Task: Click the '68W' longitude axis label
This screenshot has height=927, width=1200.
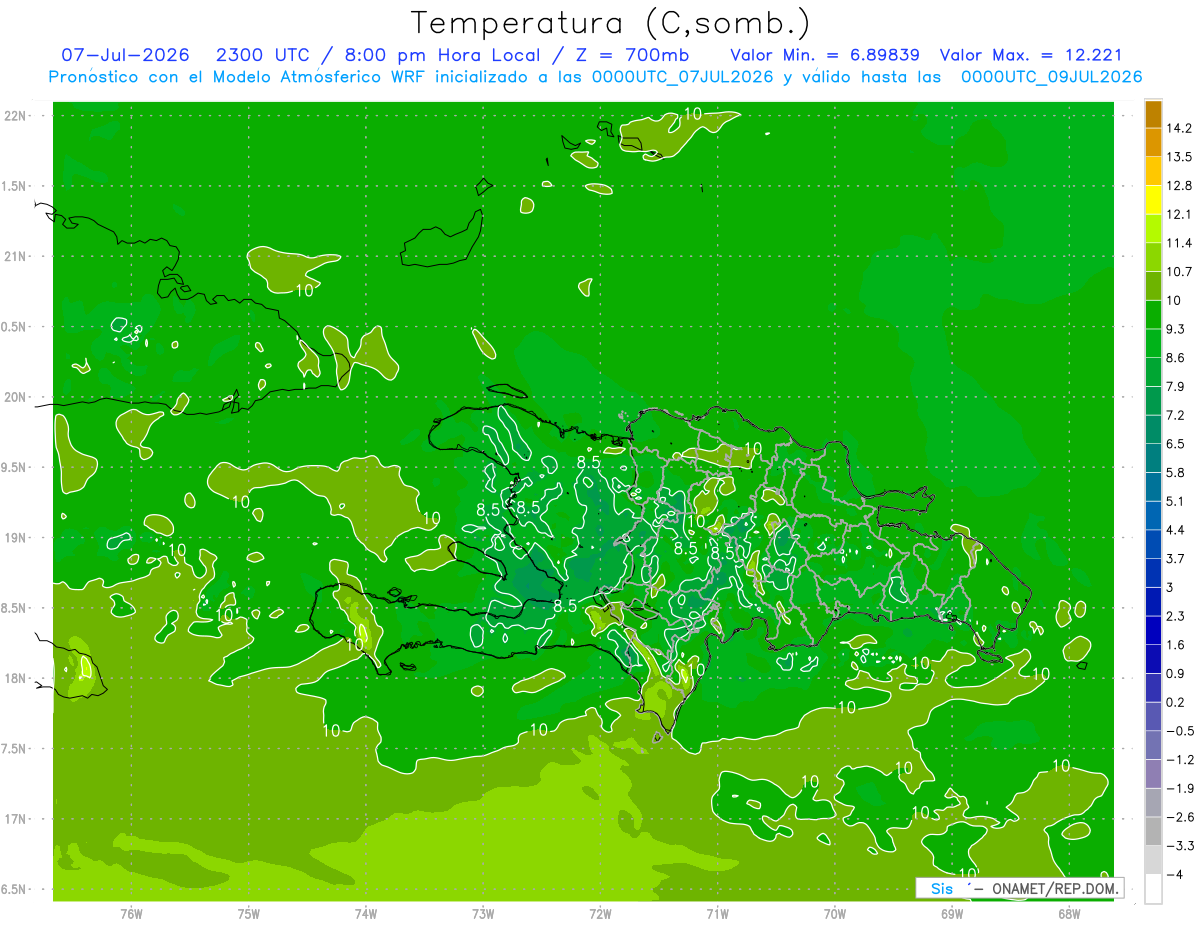Action: pos(1069,914)
